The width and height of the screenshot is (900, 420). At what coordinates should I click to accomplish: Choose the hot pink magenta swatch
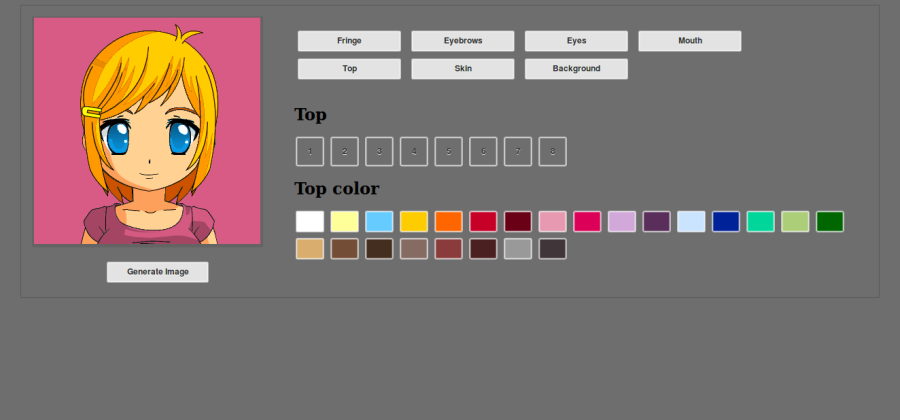(x=587, y=221)
